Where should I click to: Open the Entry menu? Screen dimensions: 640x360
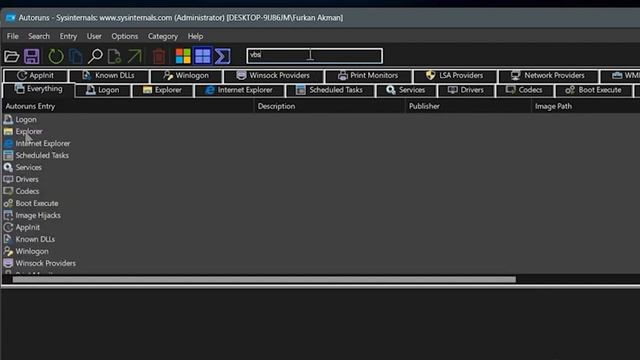(68, 36)
